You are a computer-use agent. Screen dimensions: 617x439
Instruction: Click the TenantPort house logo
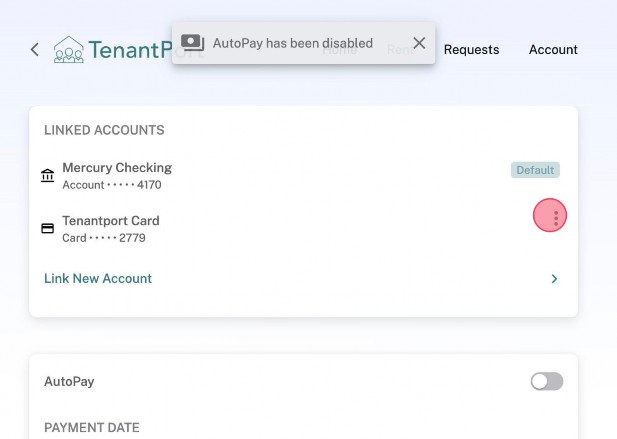point(69,49)
